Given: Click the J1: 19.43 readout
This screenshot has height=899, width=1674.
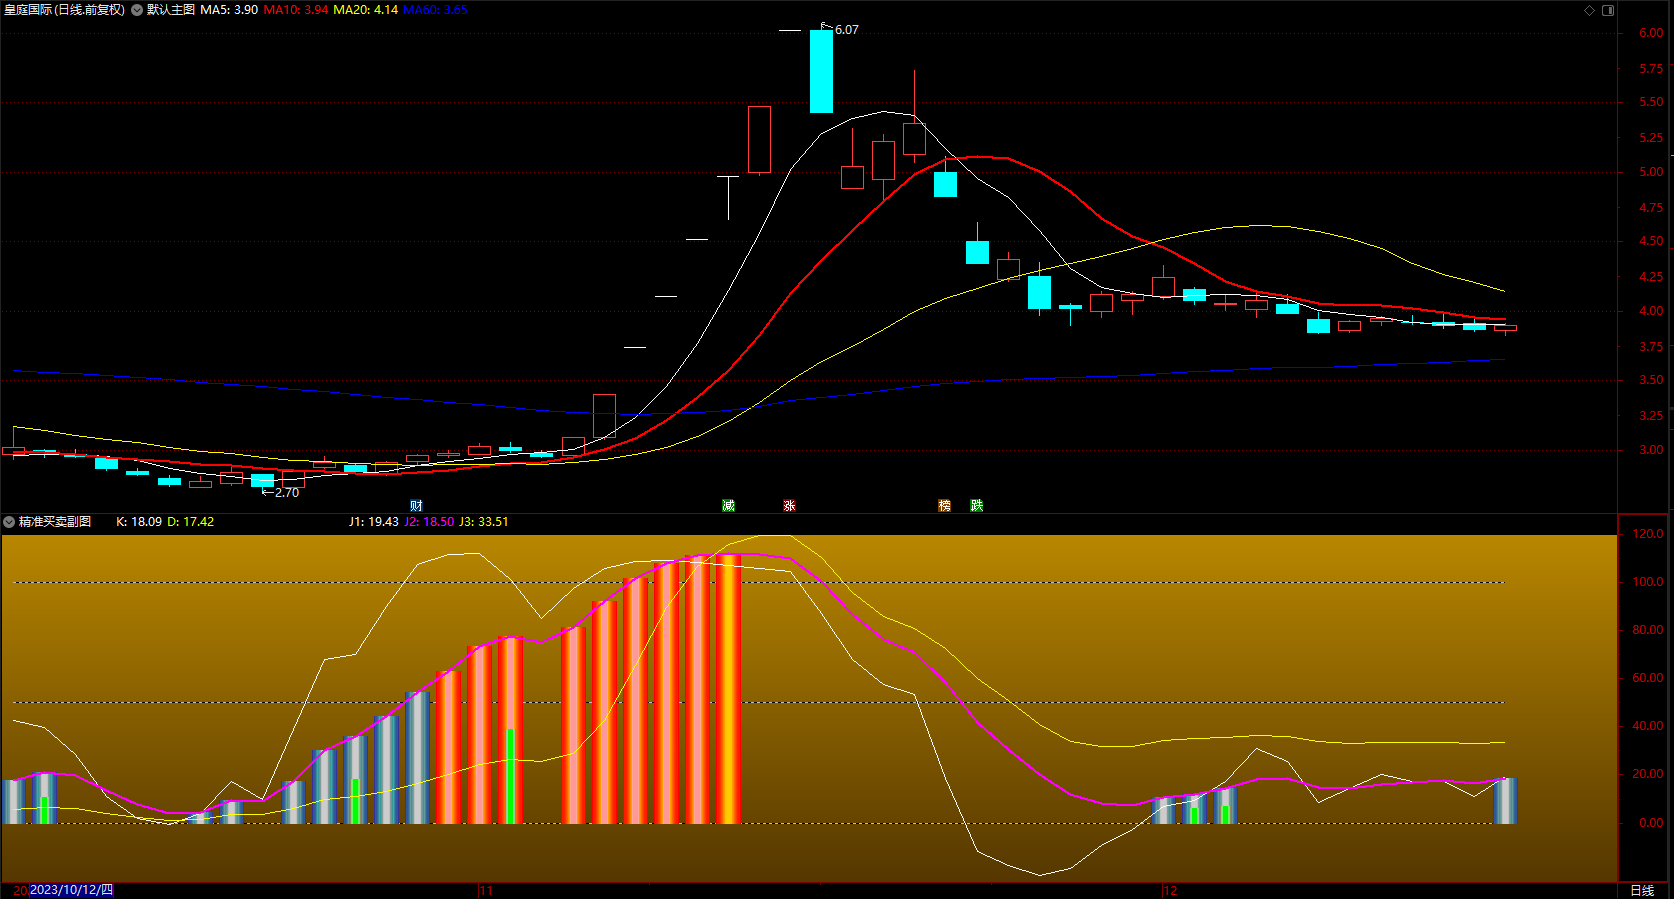Looking at the screenshot, I should (x=373, y=522).
